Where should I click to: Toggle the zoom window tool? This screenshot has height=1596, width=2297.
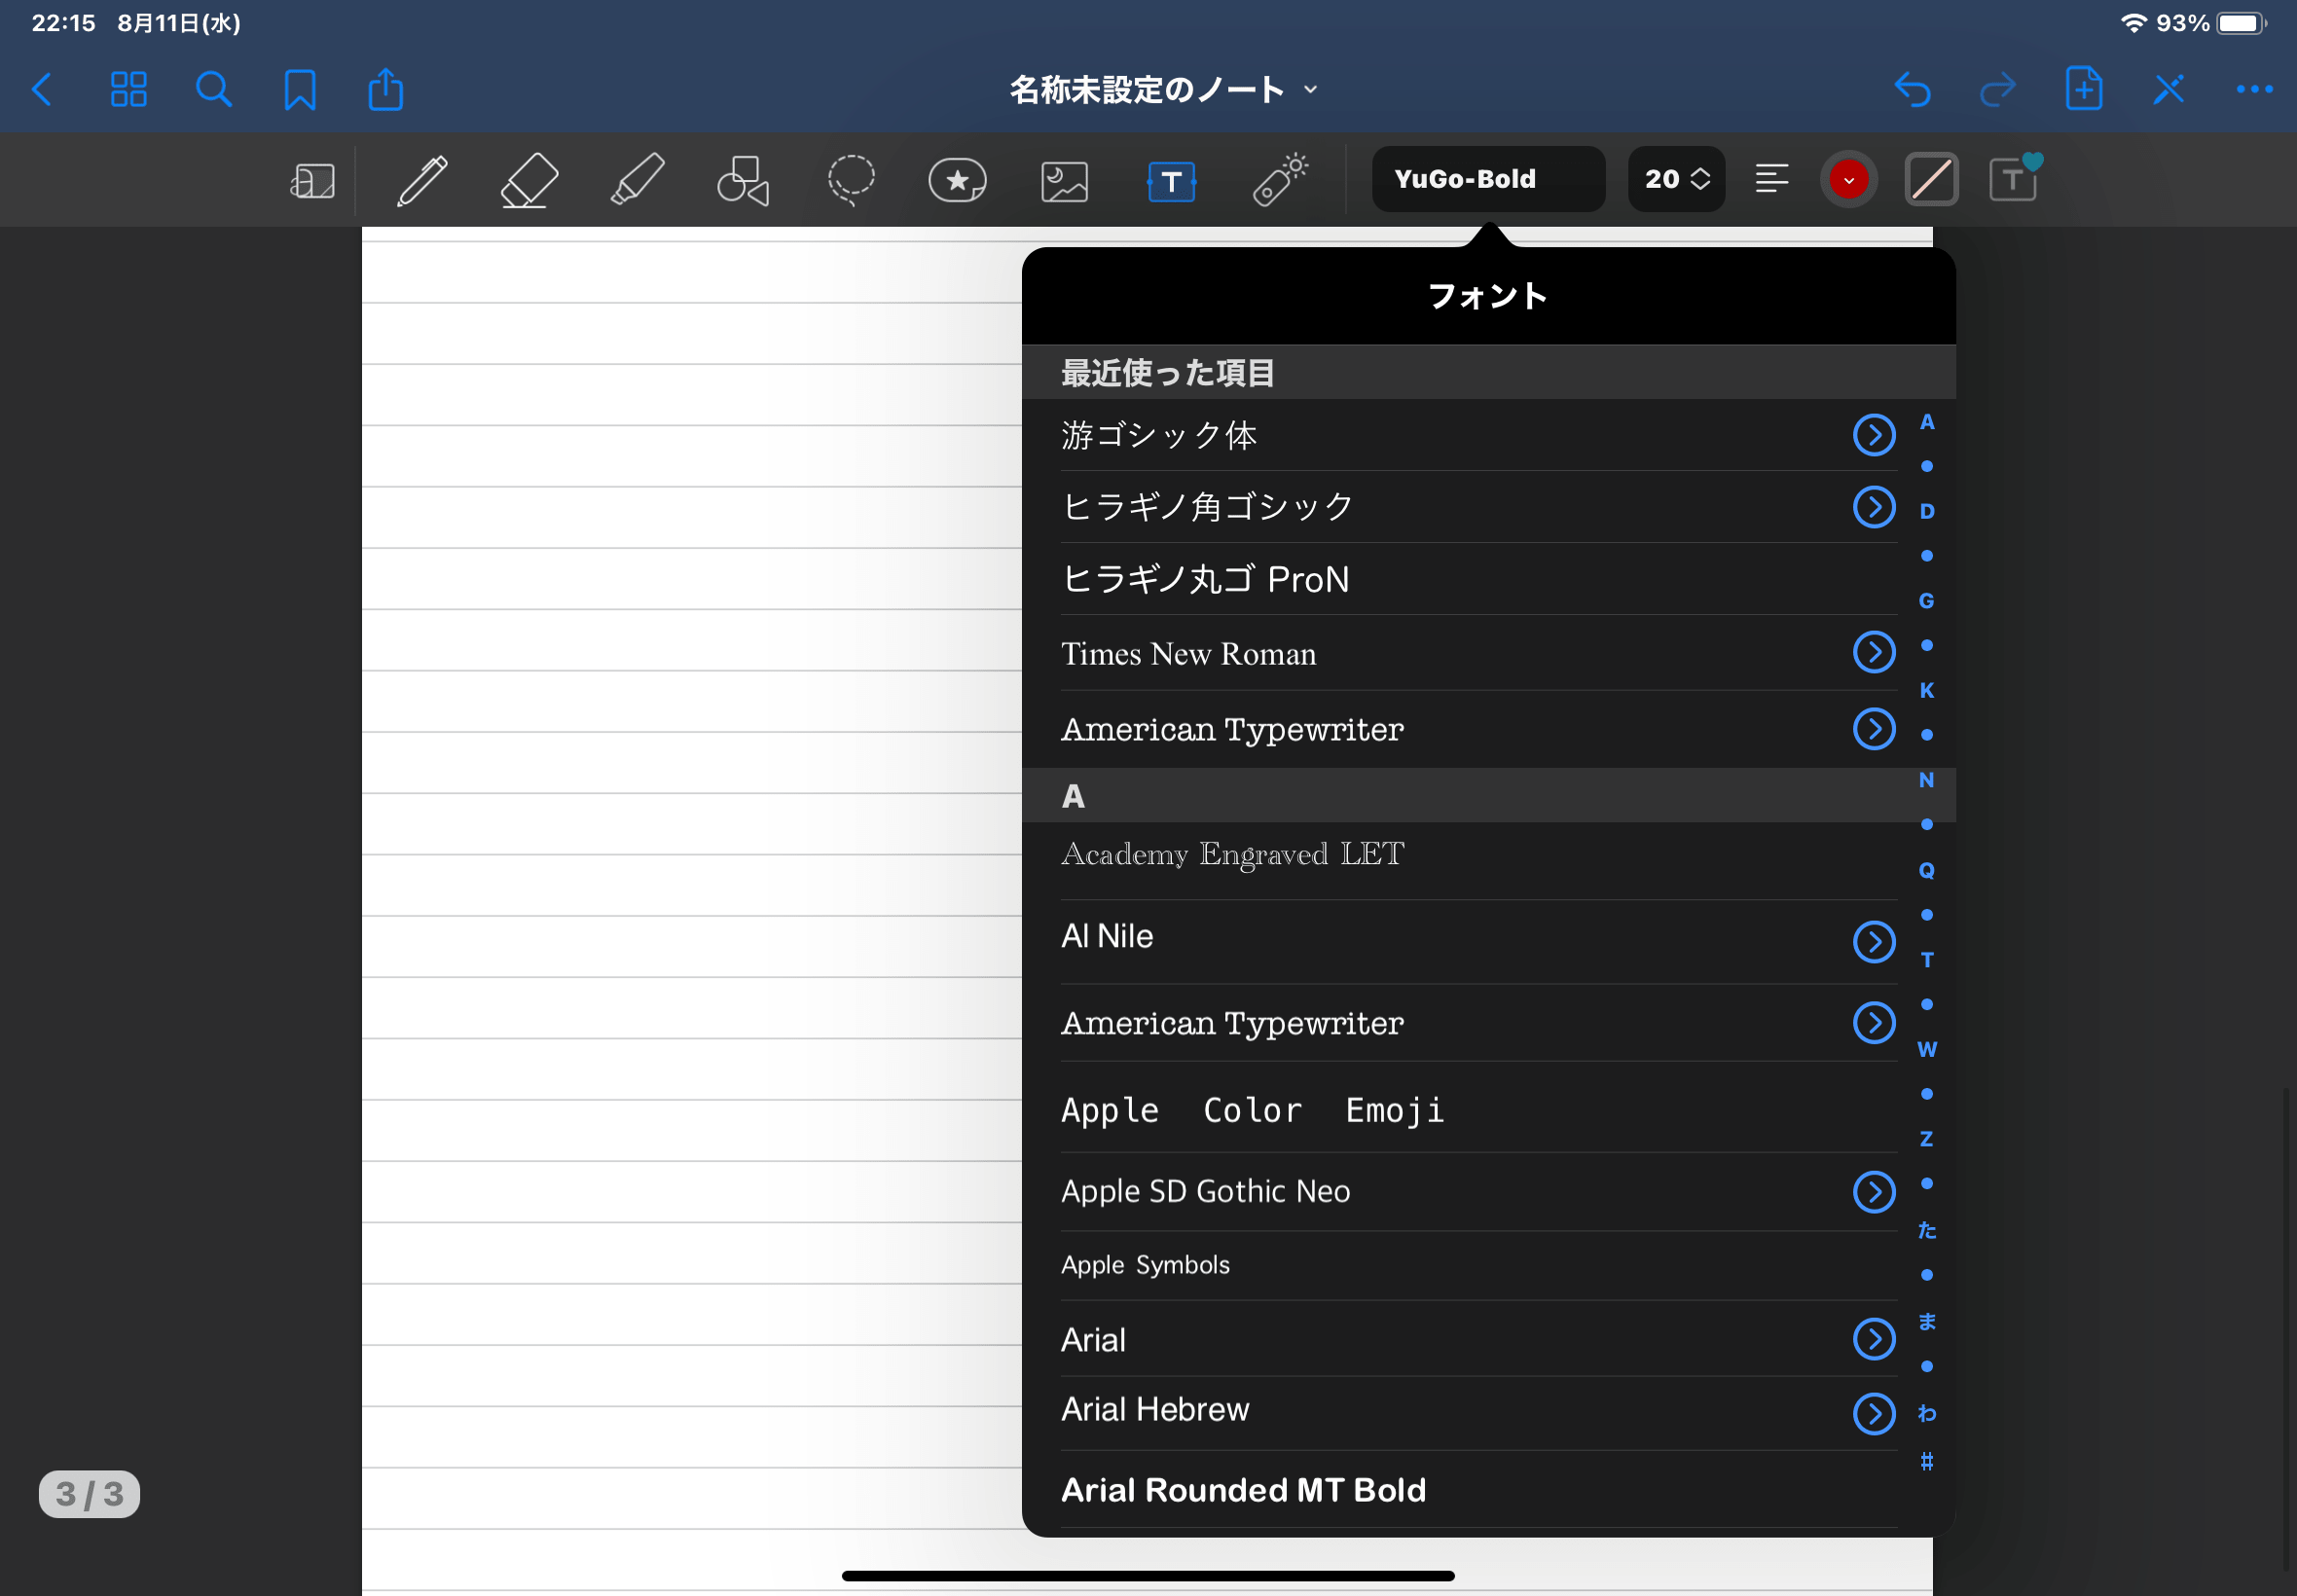(x=312, y=181)
